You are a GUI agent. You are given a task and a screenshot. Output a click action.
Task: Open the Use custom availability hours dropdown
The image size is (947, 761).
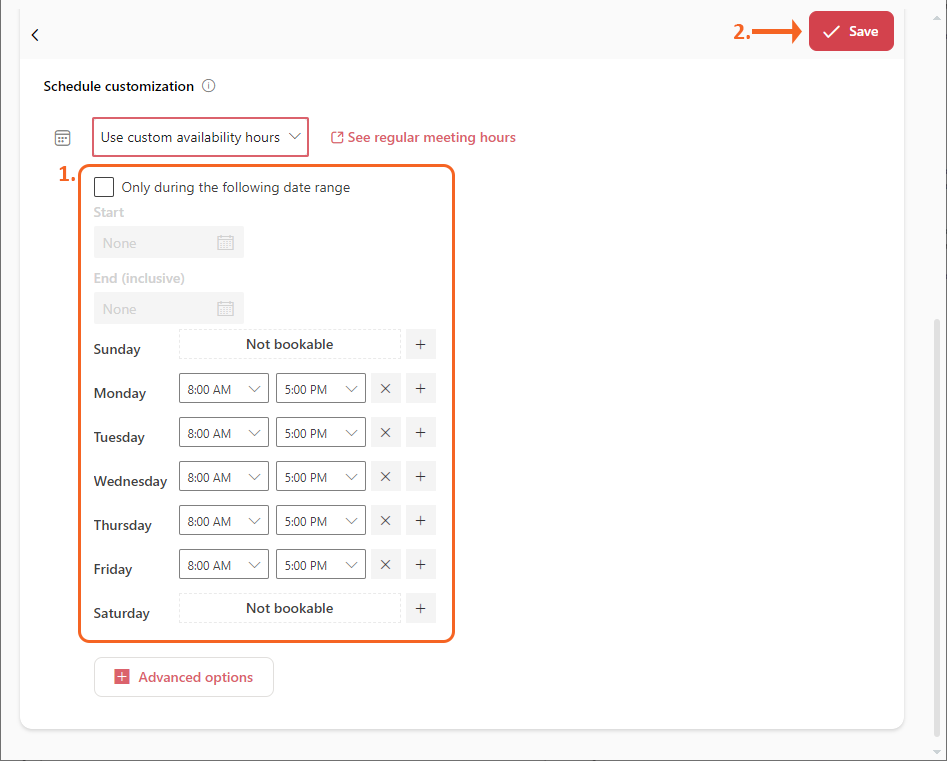pos(200,137)
